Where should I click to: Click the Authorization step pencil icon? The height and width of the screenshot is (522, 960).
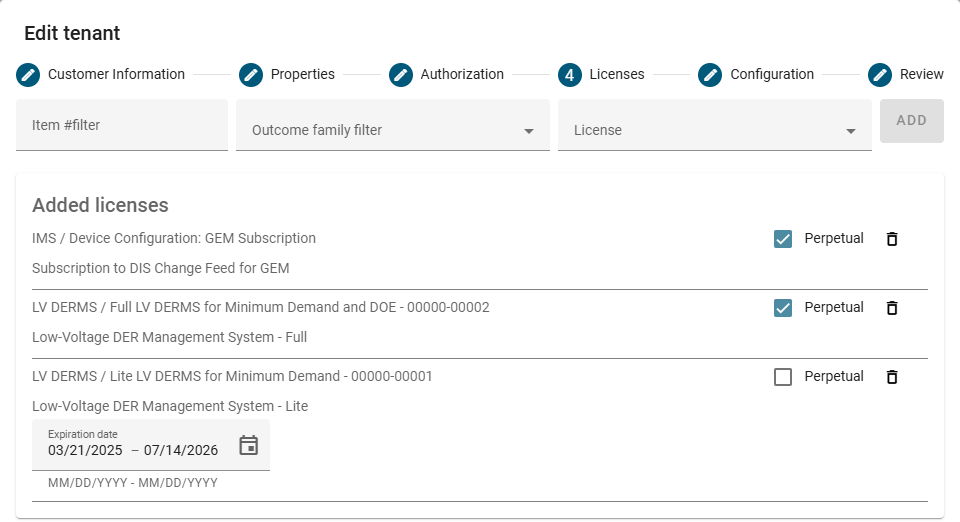(x=401, y=75)
